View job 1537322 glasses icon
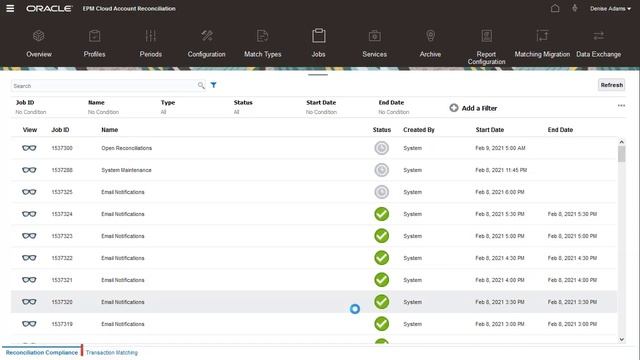 tap(29, 258)
